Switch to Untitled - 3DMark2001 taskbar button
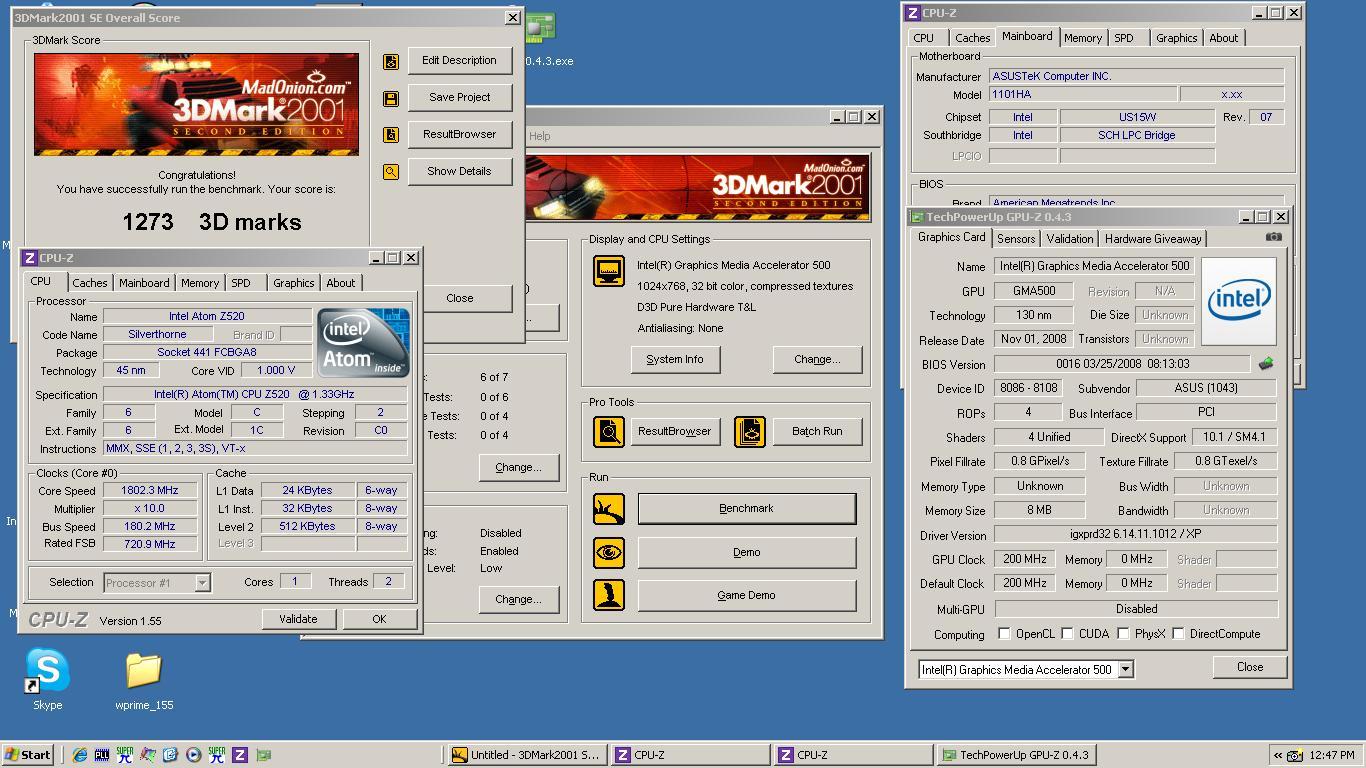This screenshot has width=1366, height=768. coord(526,755)
